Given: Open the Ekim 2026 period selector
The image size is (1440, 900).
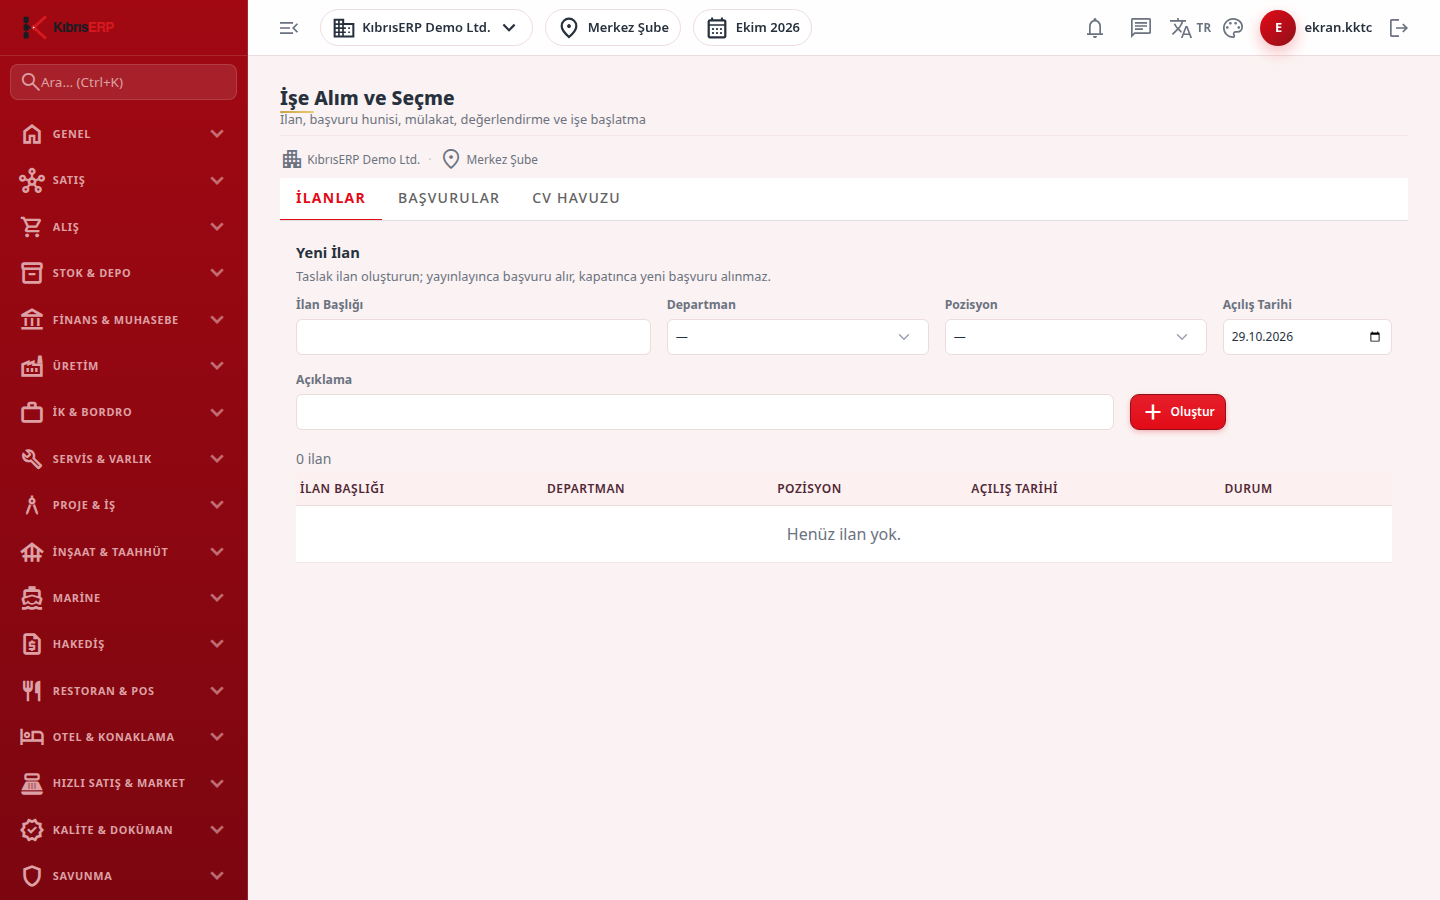Looking at the screenshot, I should (752, 28).
